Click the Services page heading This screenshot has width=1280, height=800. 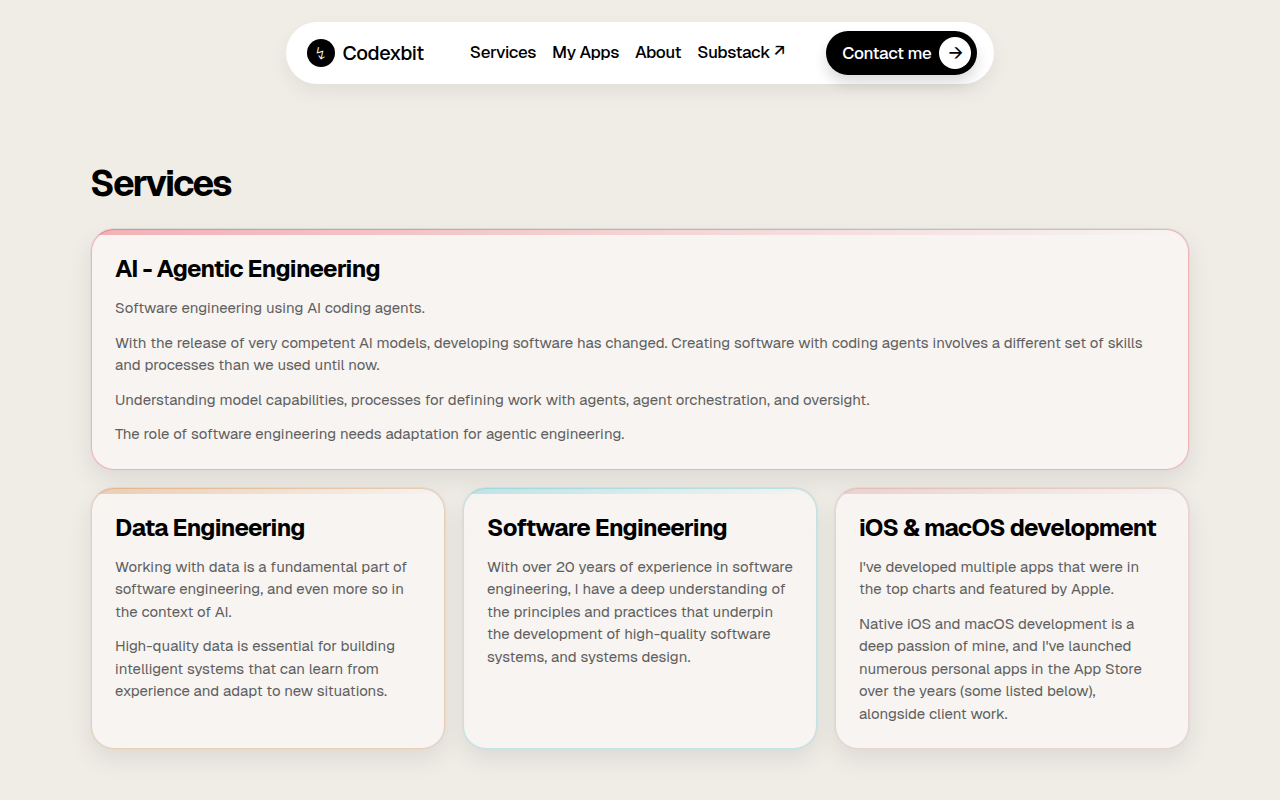(161, 184)
